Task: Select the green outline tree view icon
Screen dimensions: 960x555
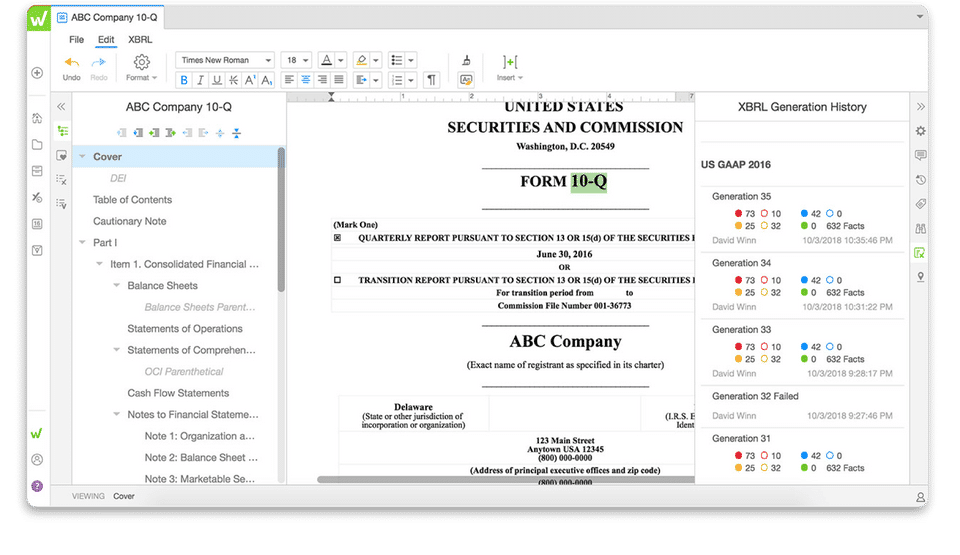Action: [x=62, y=131]
